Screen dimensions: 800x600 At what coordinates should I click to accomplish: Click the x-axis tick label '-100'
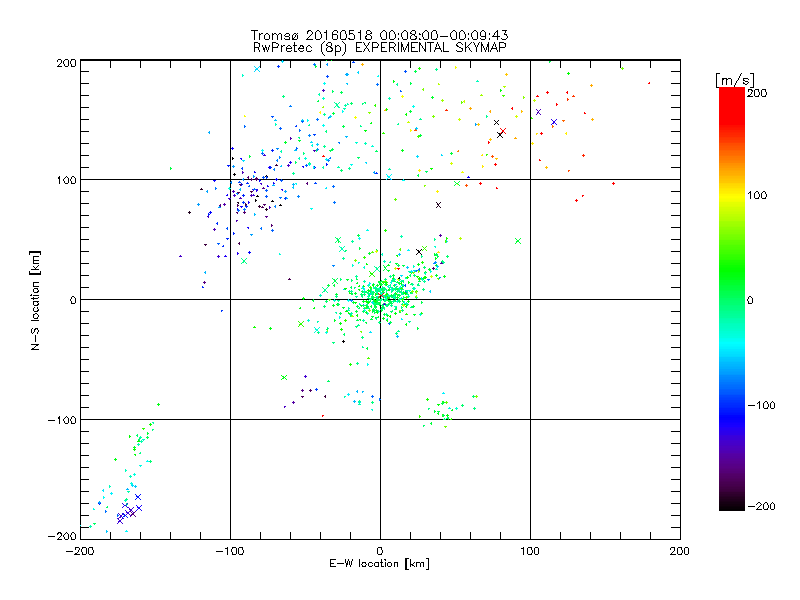point(230,551)
